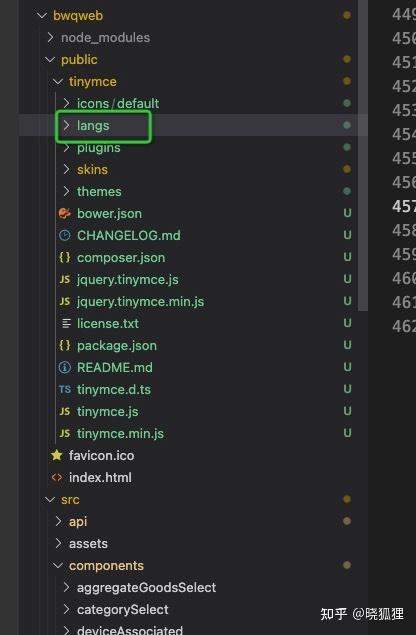The width and height of the screenshot is (416, 635).
Task: Expand the node_modules folder
Action: (x=50, y=37)
